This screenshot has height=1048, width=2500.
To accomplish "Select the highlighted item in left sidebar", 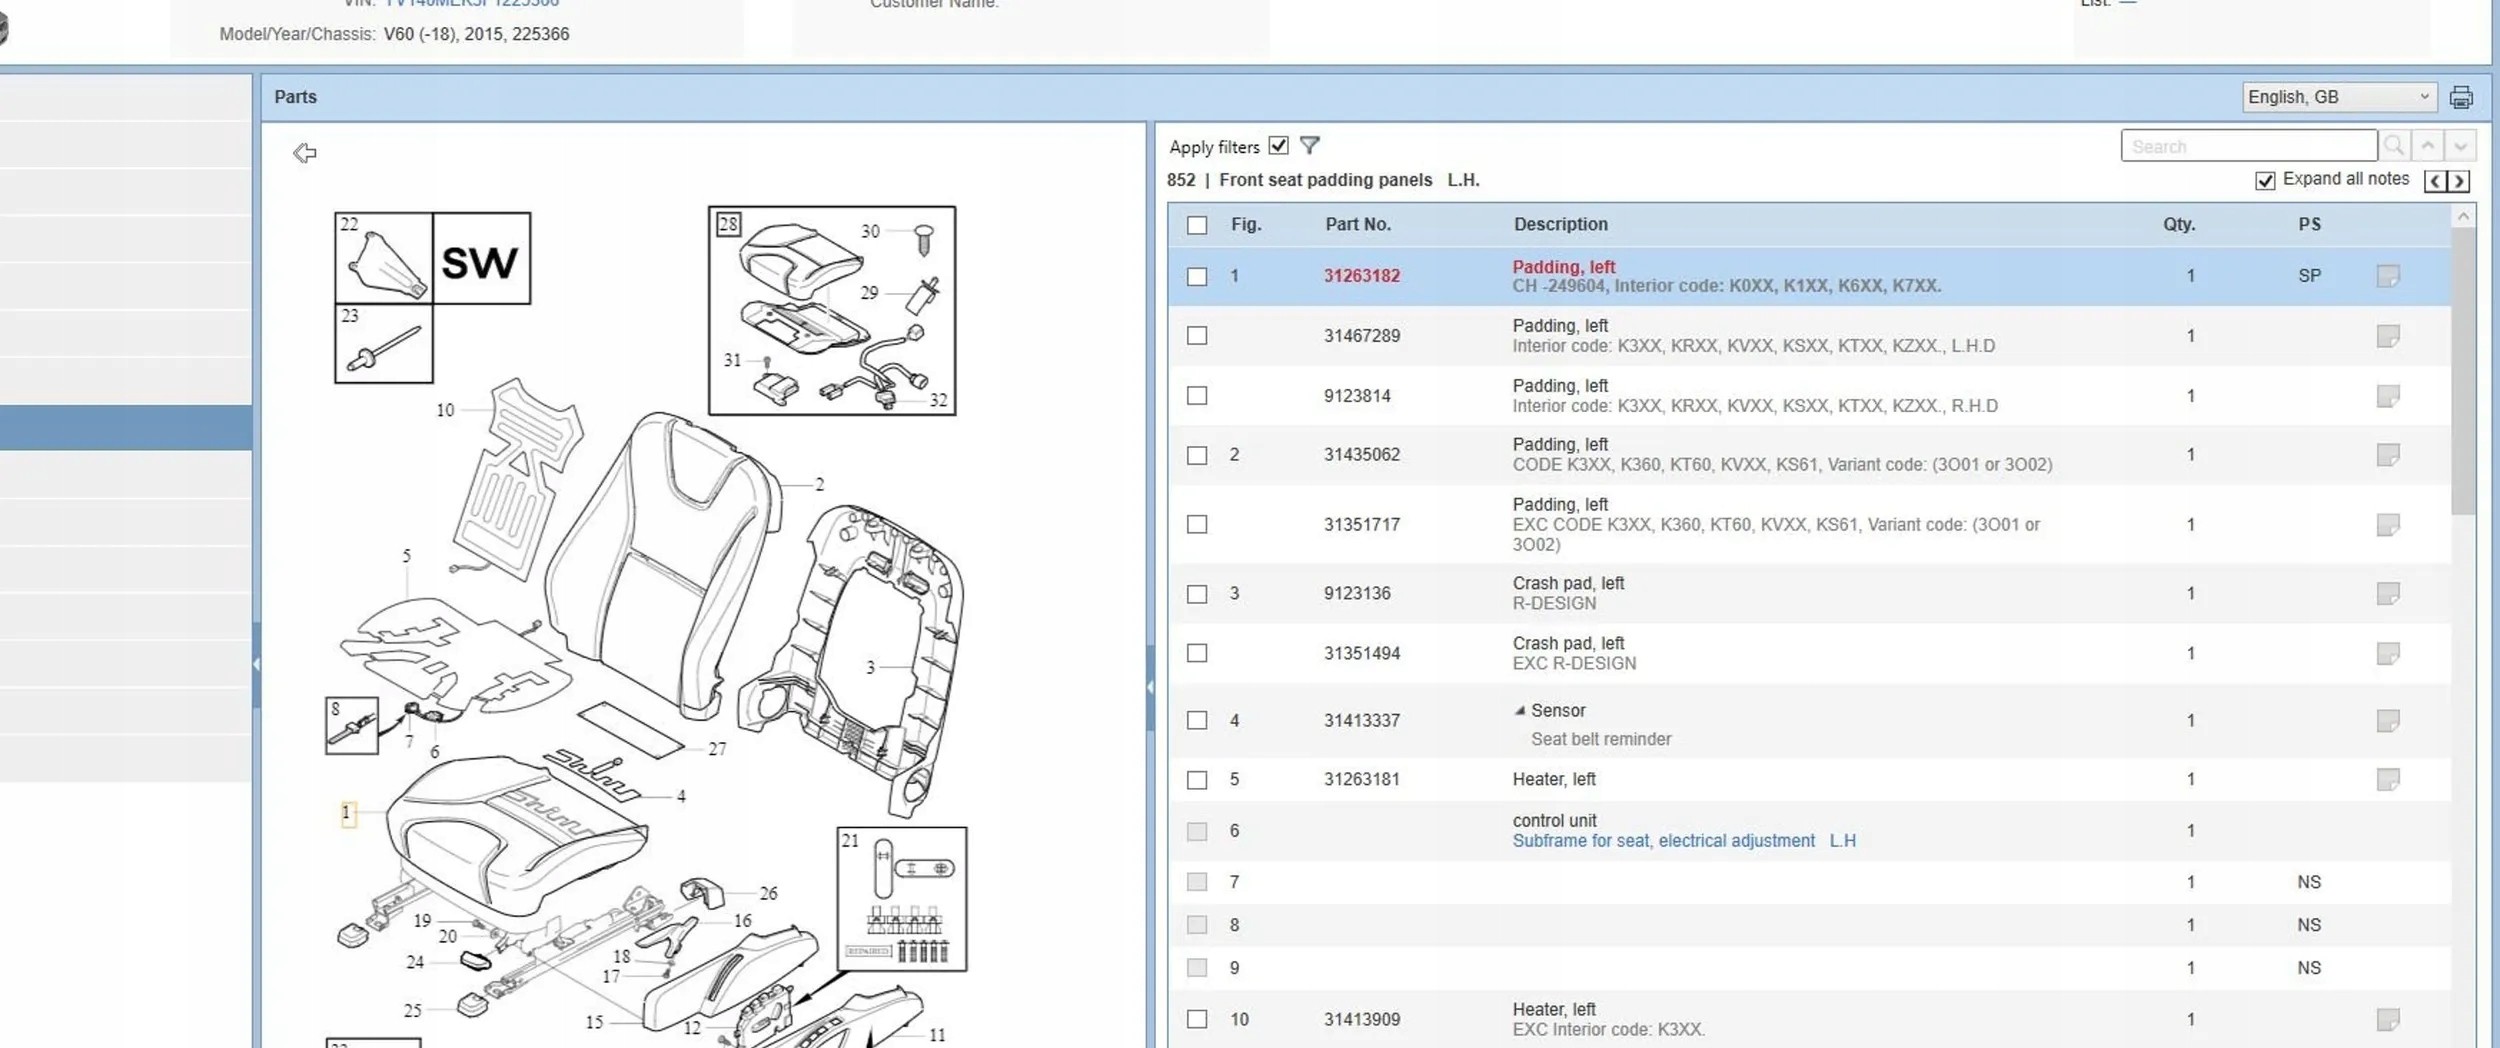I will pos(126,428).
